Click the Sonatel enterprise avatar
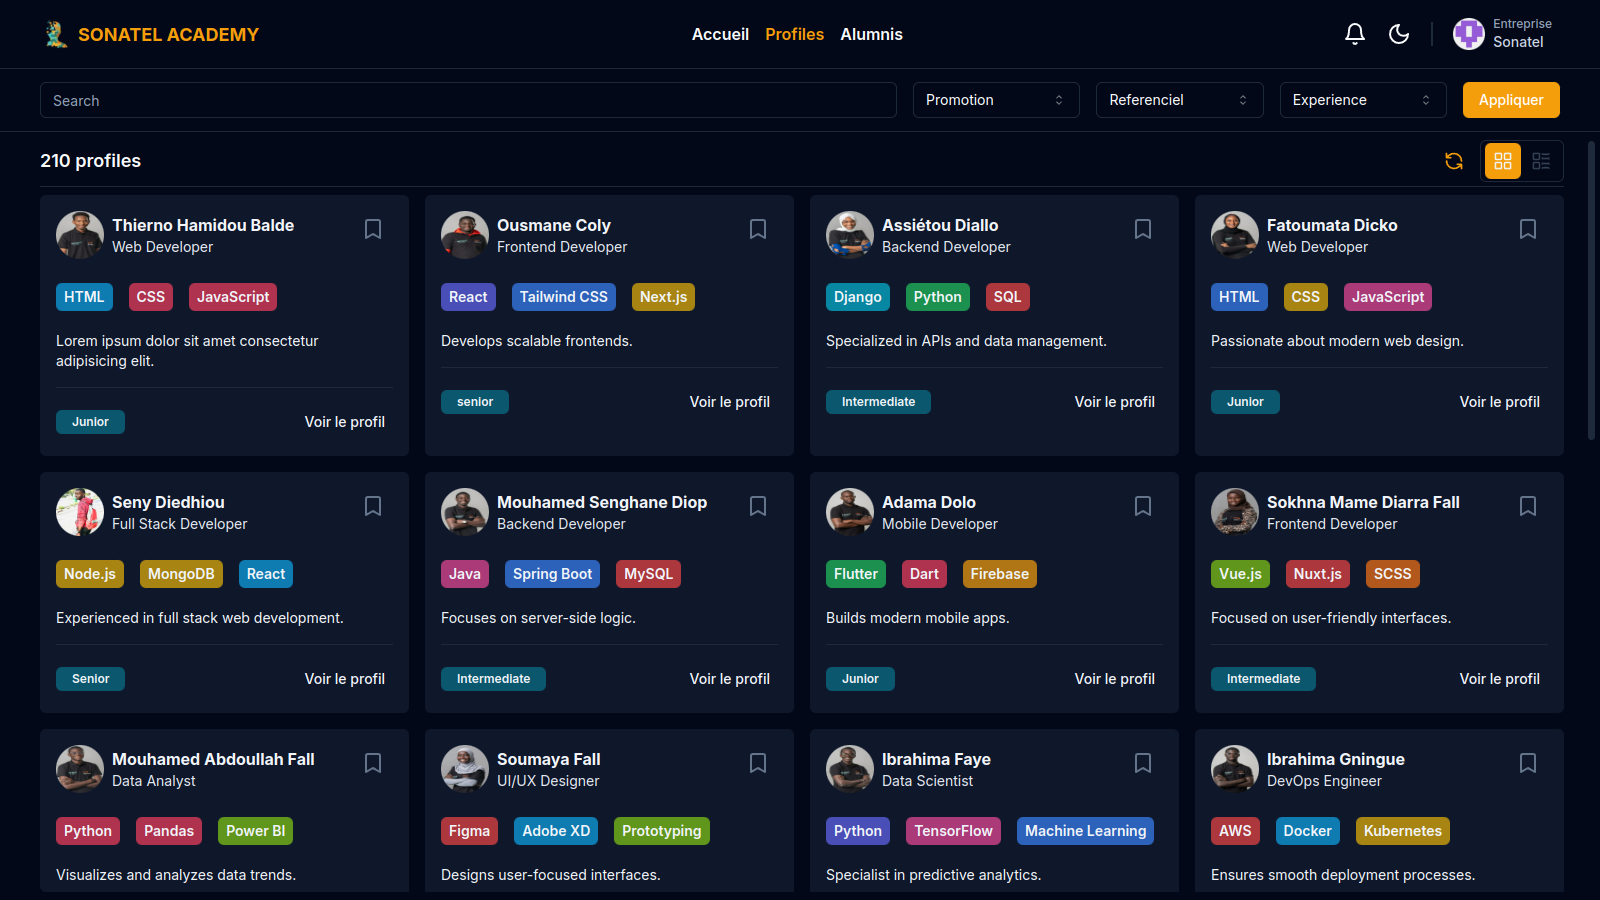 1468,34
